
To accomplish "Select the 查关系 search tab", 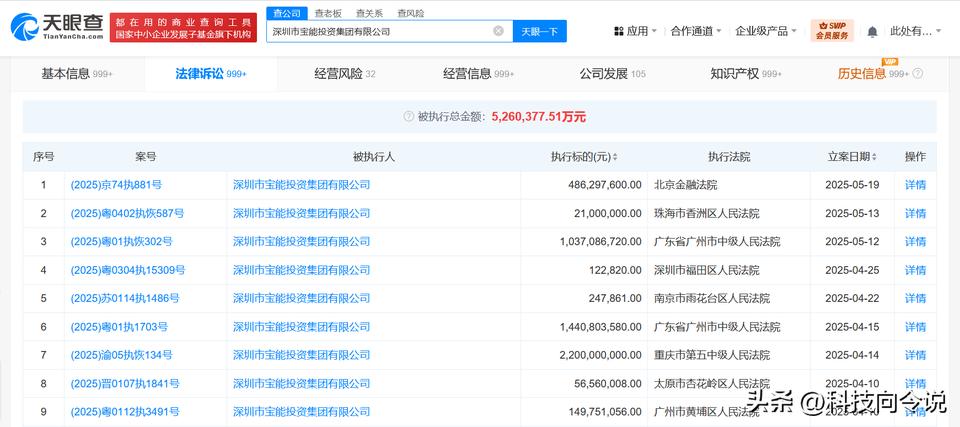I will point(369,13).
